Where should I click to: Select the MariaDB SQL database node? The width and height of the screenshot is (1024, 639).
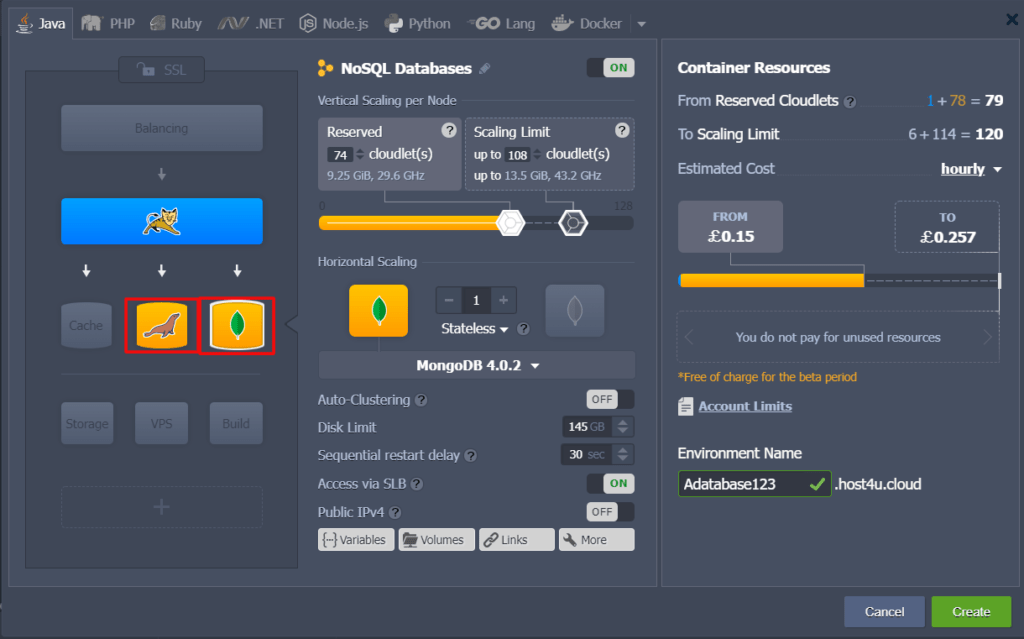coord(161,325)
